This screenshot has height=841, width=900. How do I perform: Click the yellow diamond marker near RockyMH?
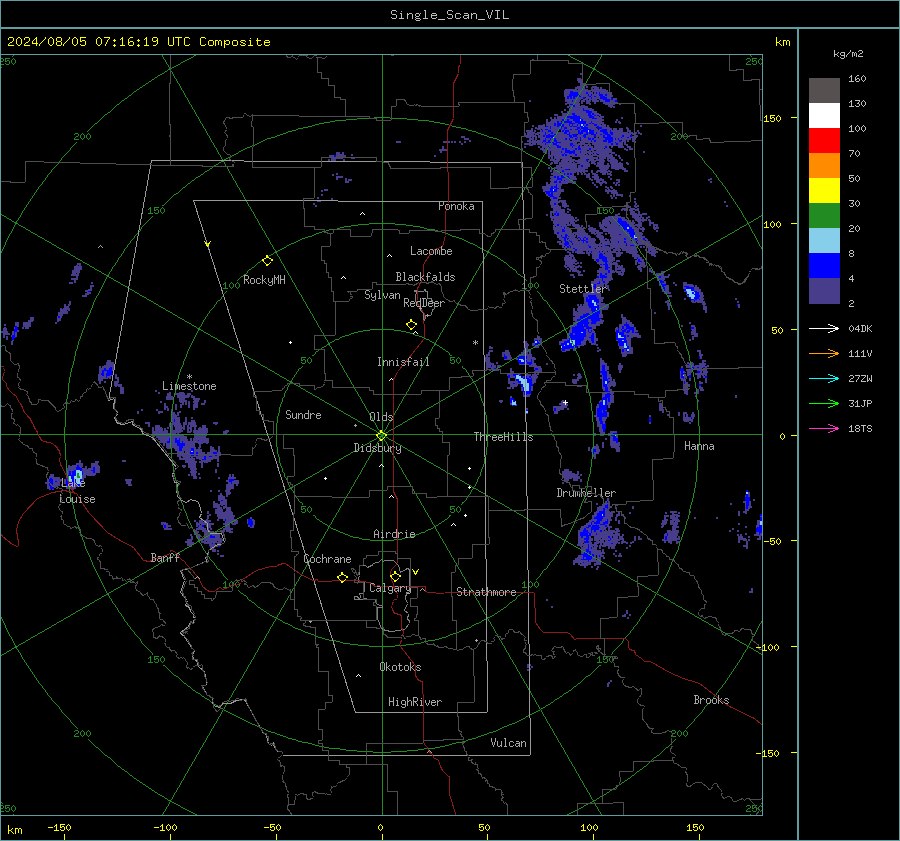pos(267,261)
